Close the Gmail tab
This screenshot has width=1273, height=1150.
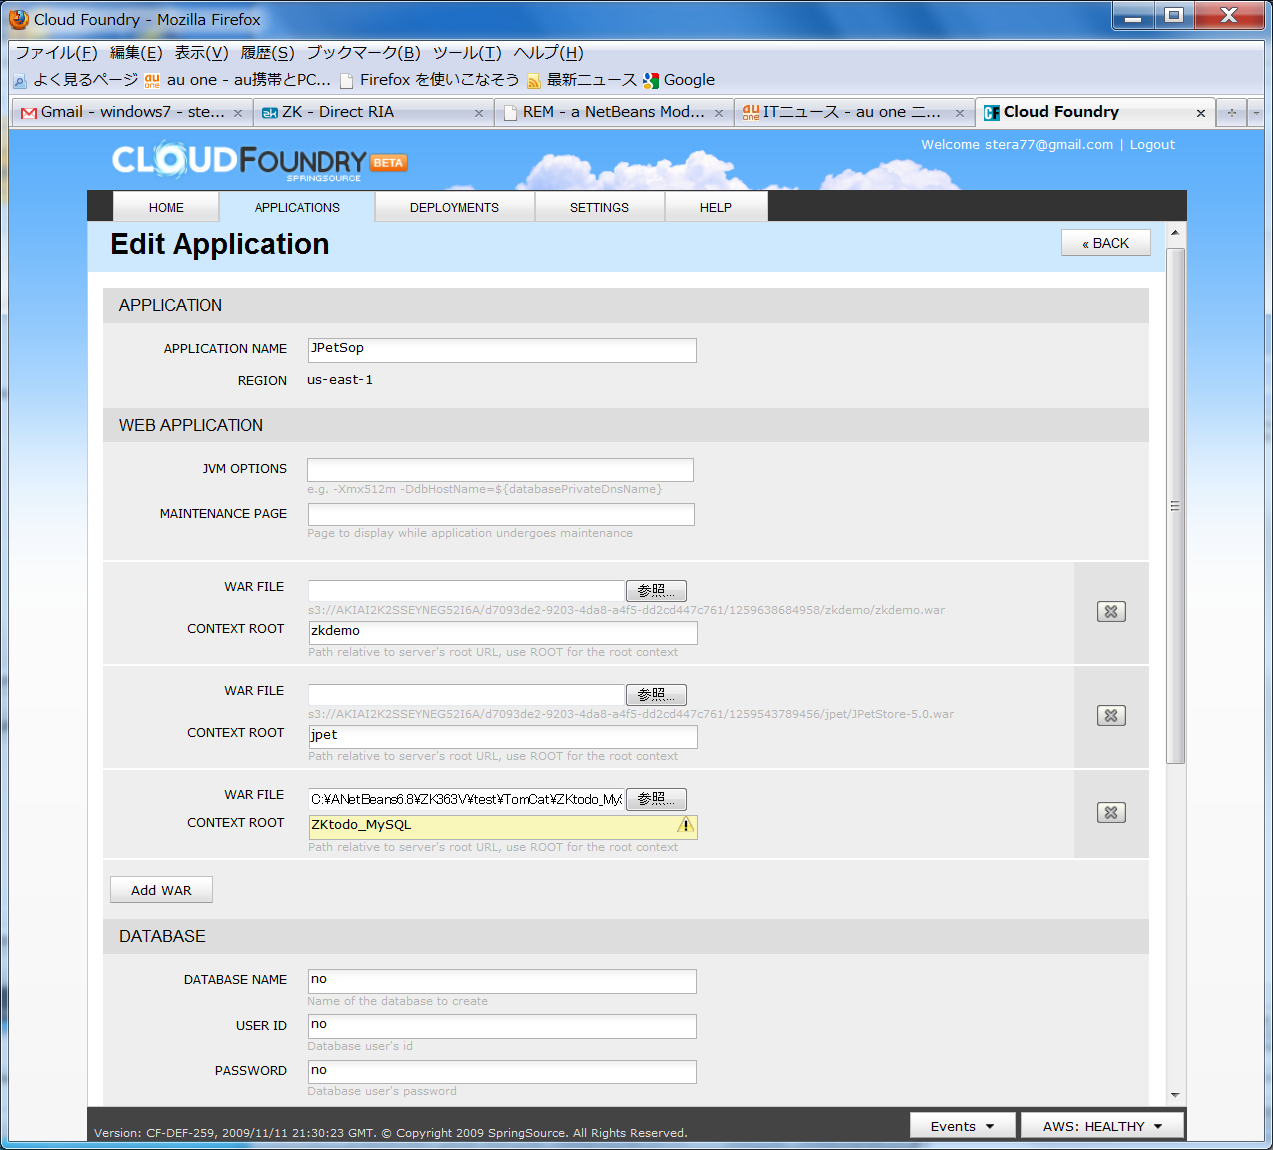point(238,113)
